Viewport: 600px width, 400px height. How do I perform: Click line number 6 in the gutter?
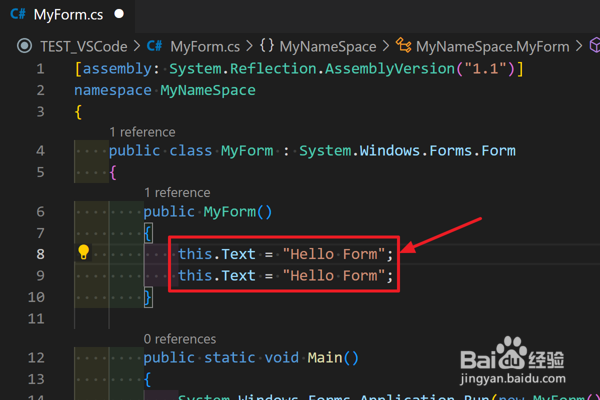[x=41, y=212]
